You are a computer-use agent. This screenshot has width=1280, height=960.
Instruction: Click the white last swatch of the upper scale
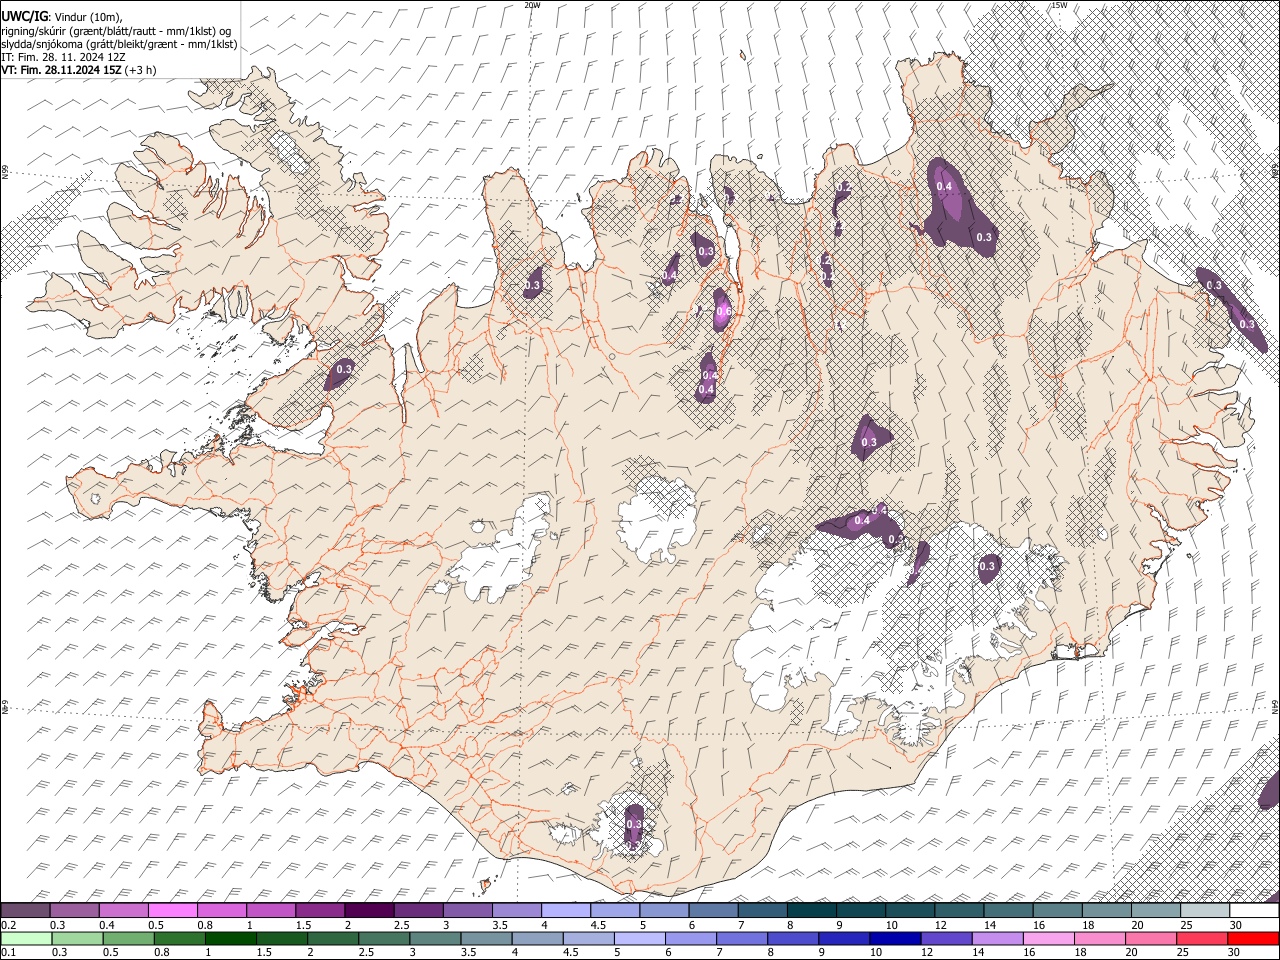(1253, 910)
